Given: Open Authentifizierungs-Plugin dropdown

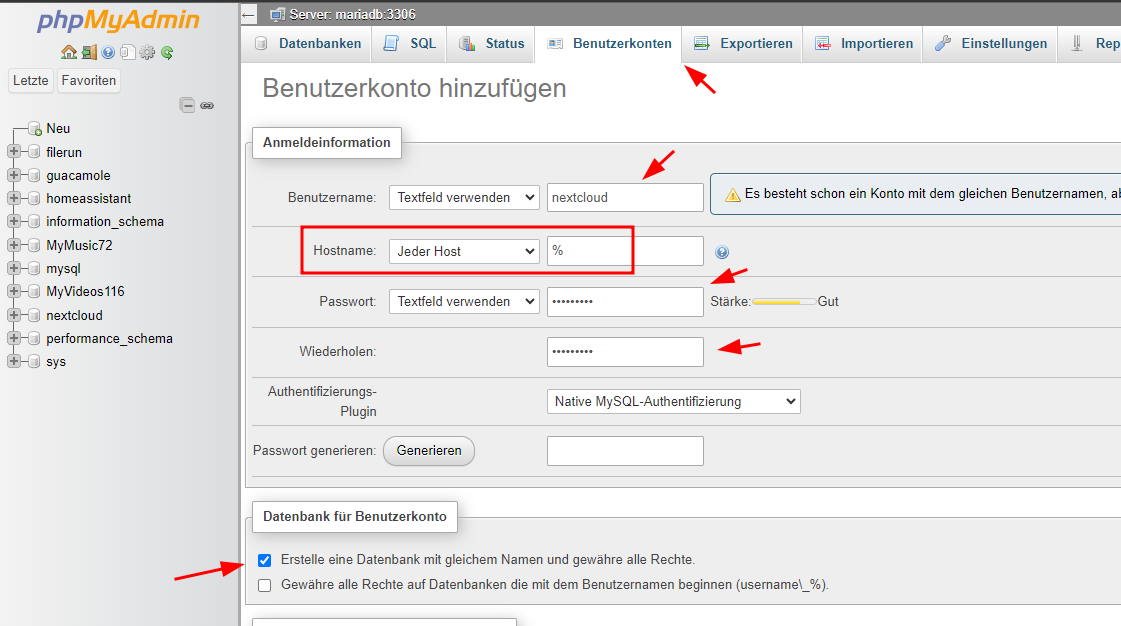Looking at the screenshot, I should [x=673, y=402].
